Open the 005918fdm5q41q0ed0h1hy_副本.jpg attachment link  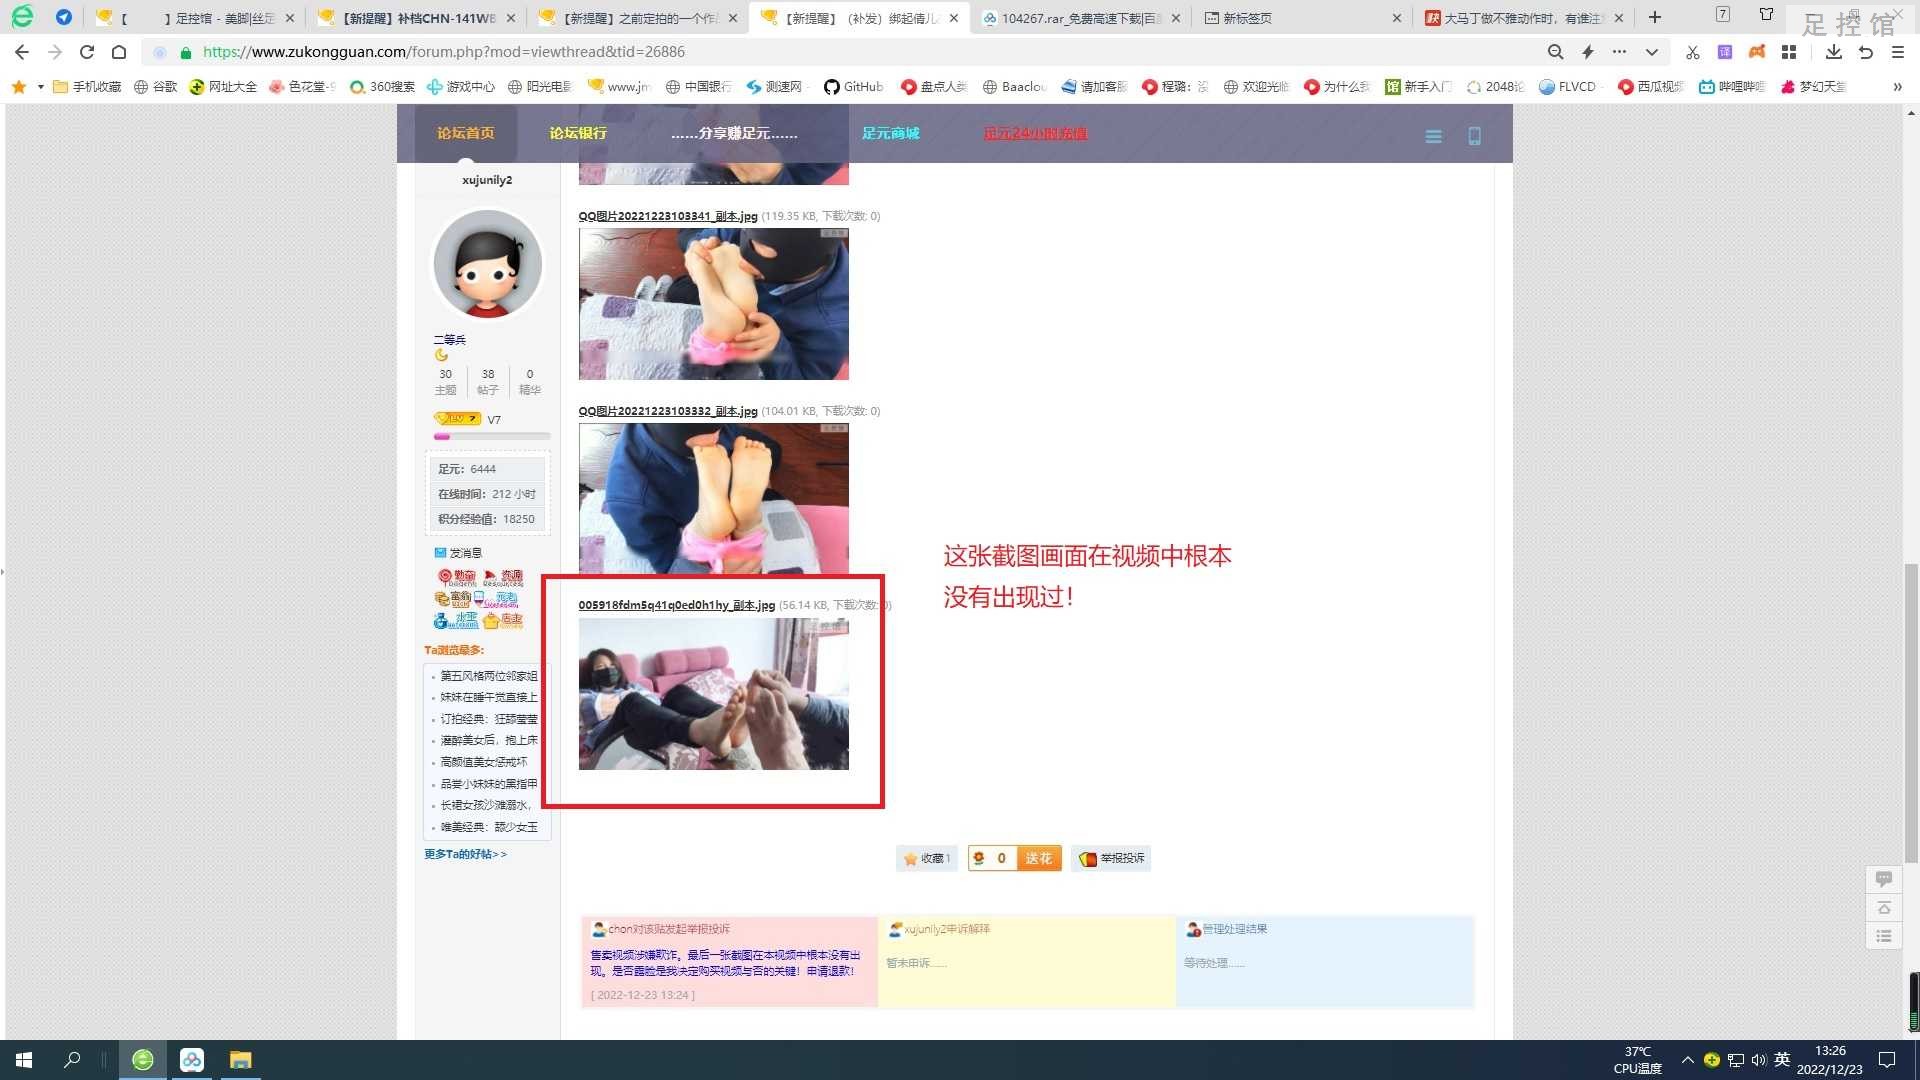pyautogui.click(x=676, y=605)
